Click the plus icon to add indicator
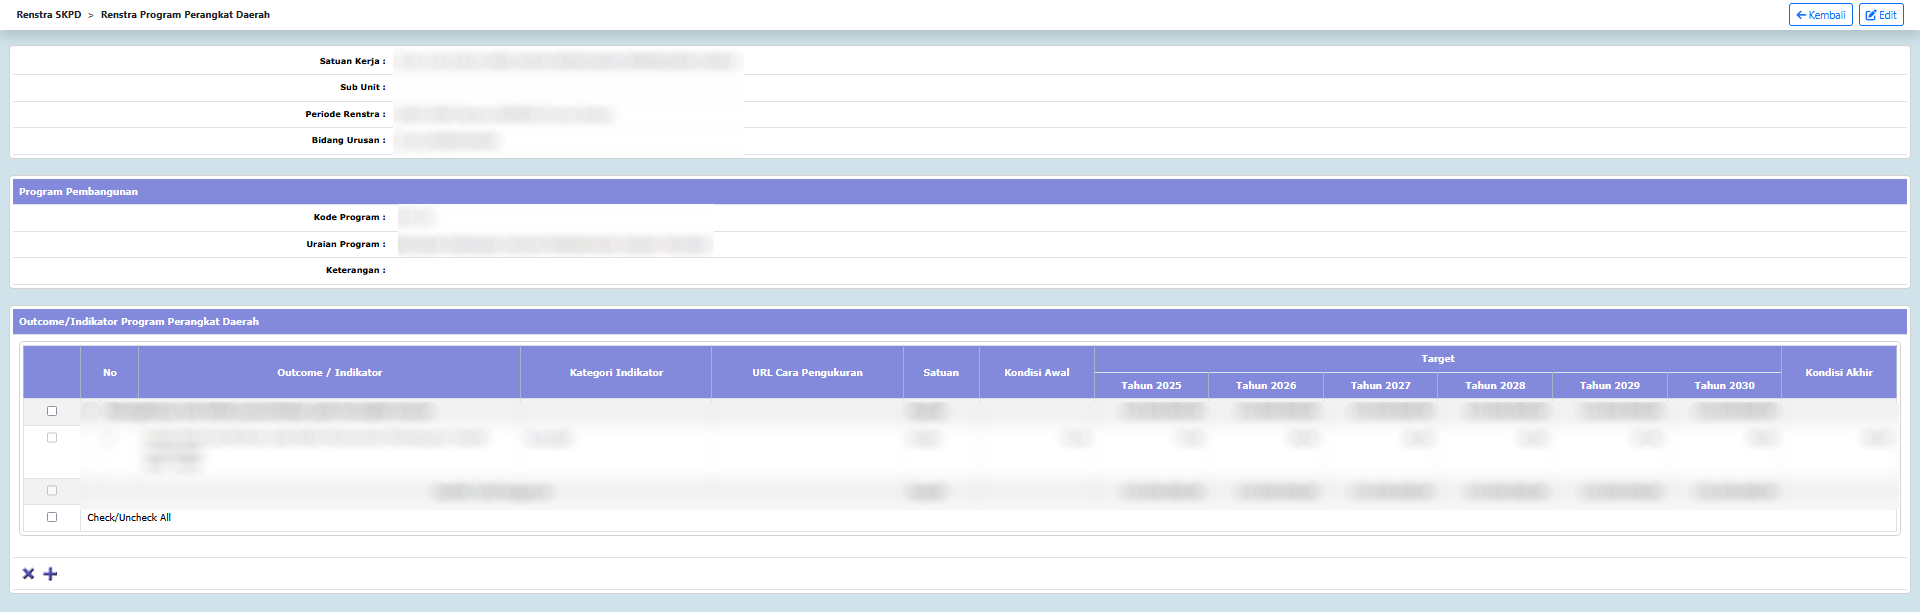Screen dimensions: 1920x612 point(50,574)
